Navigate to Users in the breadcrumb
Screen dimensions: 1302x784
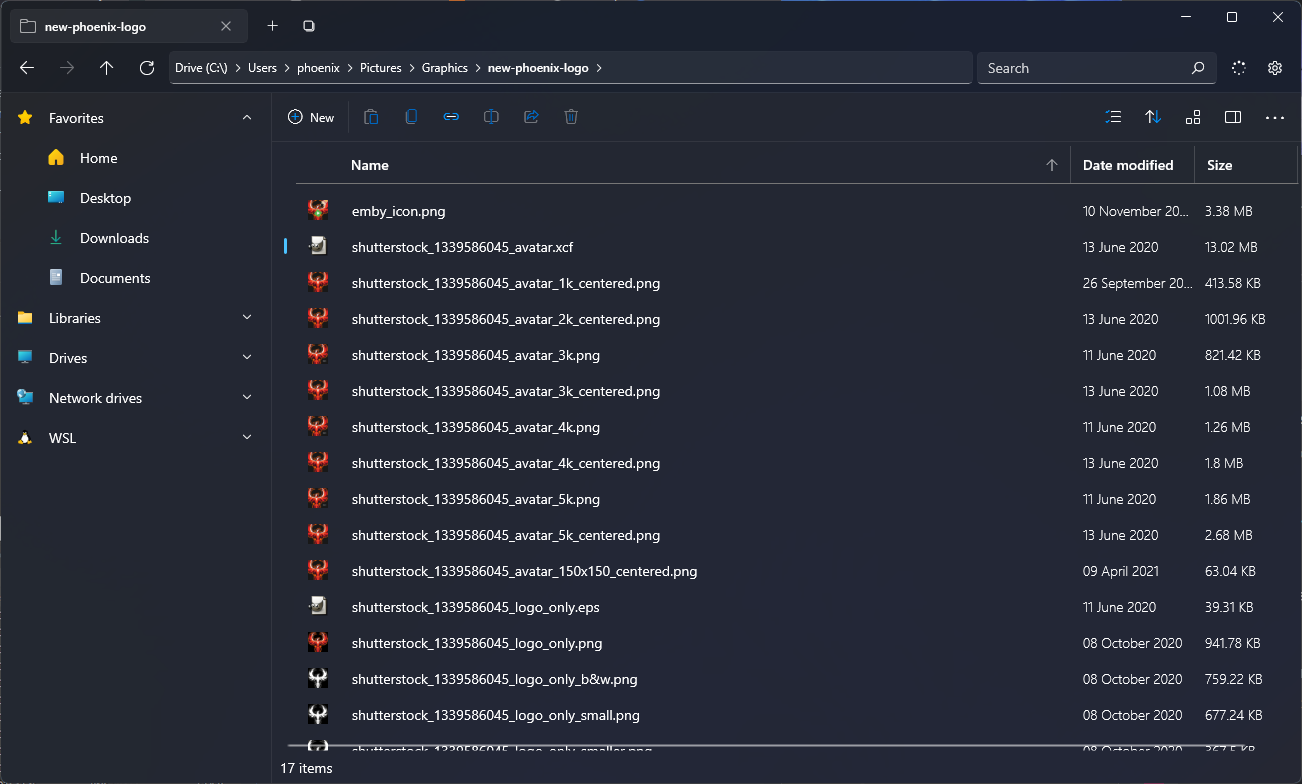(x=262, y=68)
